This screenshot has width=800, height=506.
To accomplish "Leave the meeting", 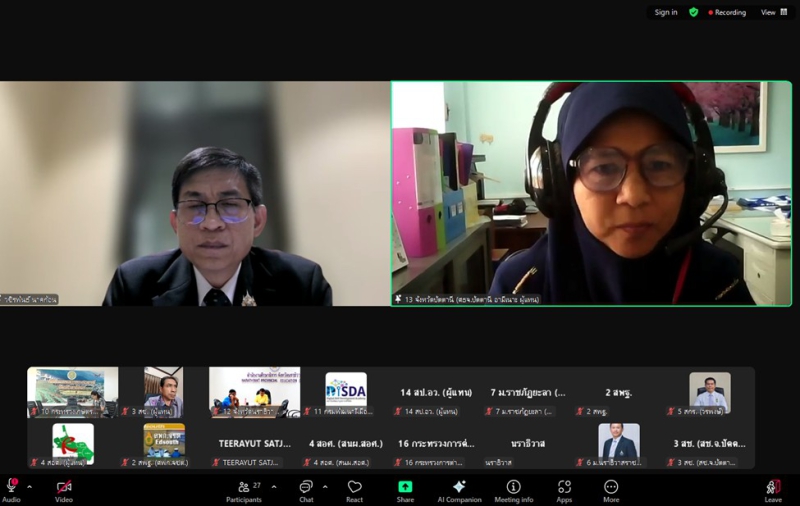I will (x=773, y=489).
